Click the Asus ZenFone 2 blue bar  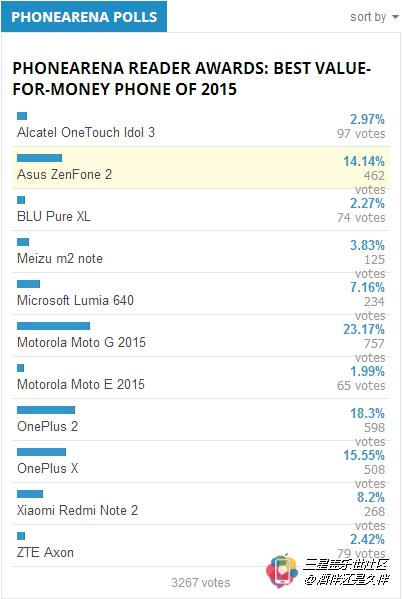coord(39,158)
